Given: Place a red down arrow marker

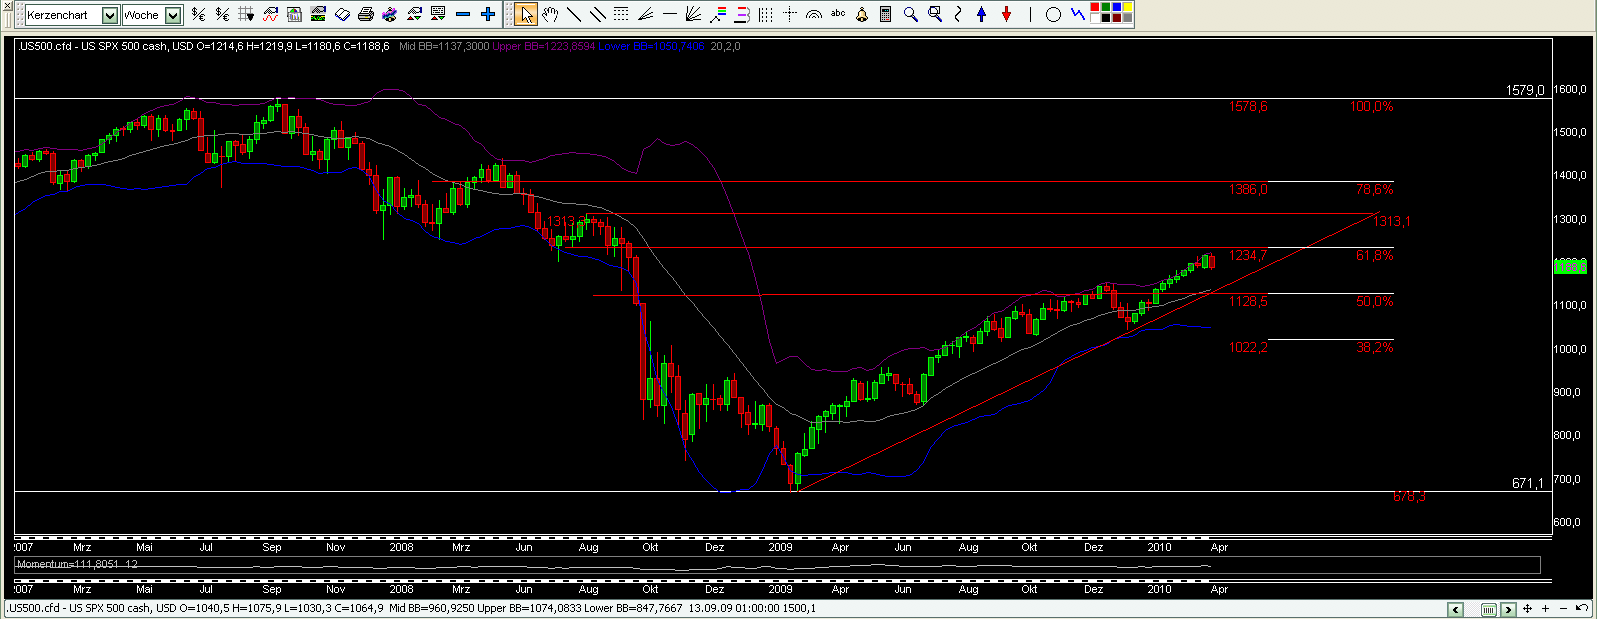Looking at the screenshot, I should 1006,14.
